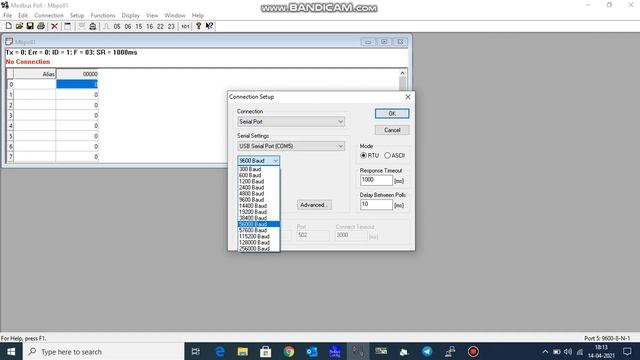The width and height of the screenshot is (640, 360).
Task: Open Task View on the taskbar
Action: (196, 351)
